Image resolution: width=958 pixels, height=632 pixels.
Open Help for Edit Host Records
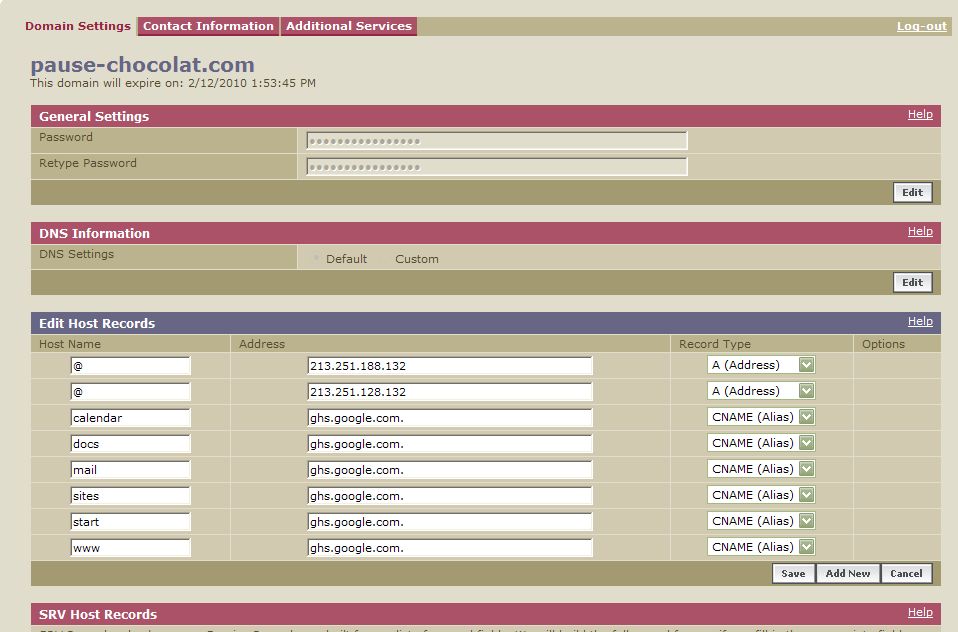tap(920, 321)
